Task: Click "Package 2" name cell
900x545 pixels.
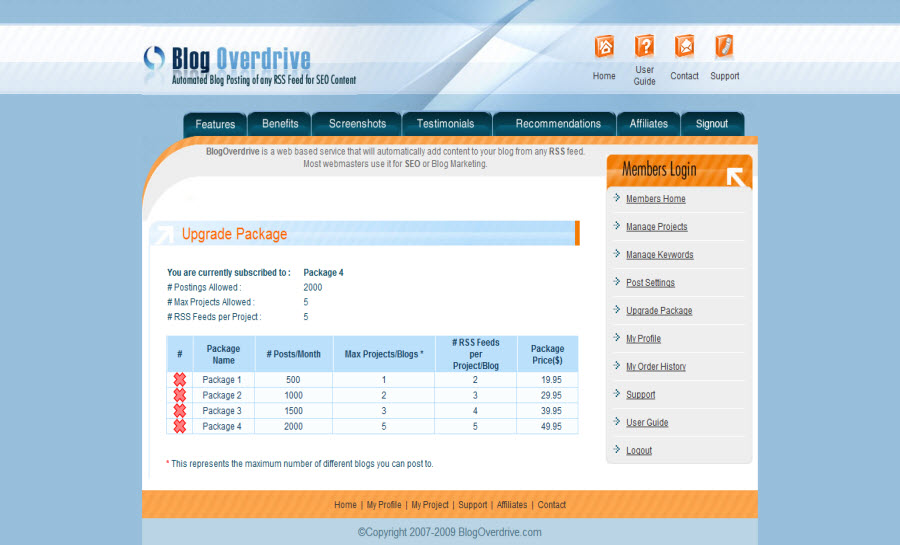Action: tap(222, 395)
